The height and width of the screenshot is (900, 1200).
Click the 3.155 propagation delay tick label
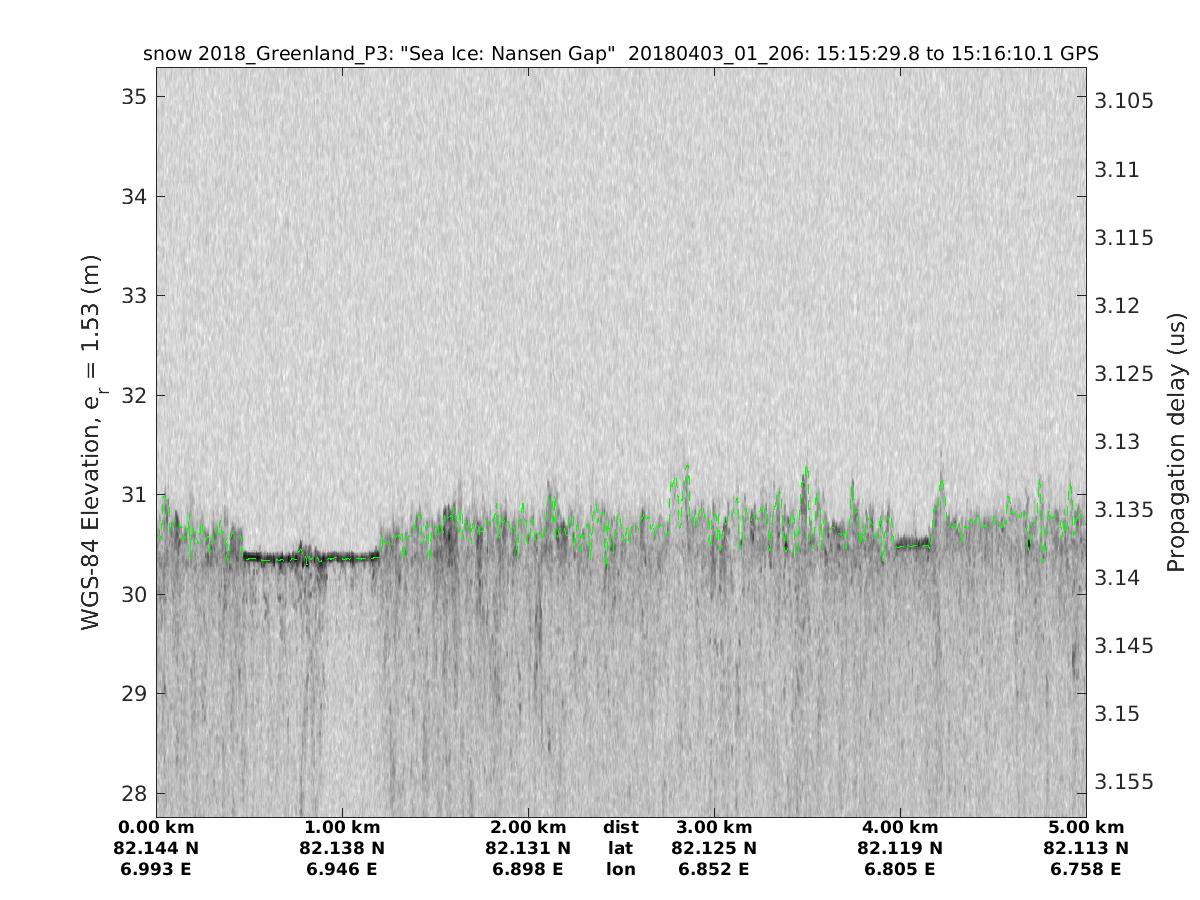(1125, 781)
